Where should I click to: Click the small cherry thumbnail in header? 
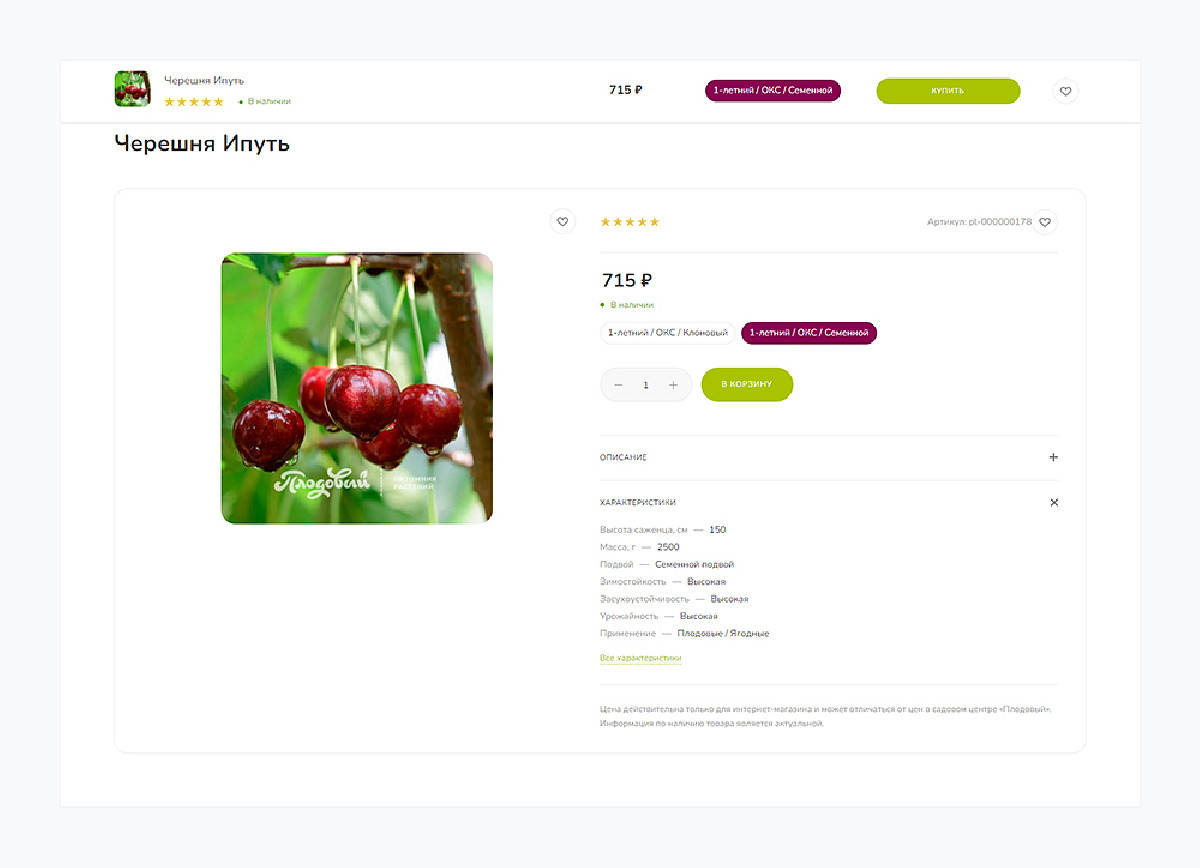(x=132, y=89)
